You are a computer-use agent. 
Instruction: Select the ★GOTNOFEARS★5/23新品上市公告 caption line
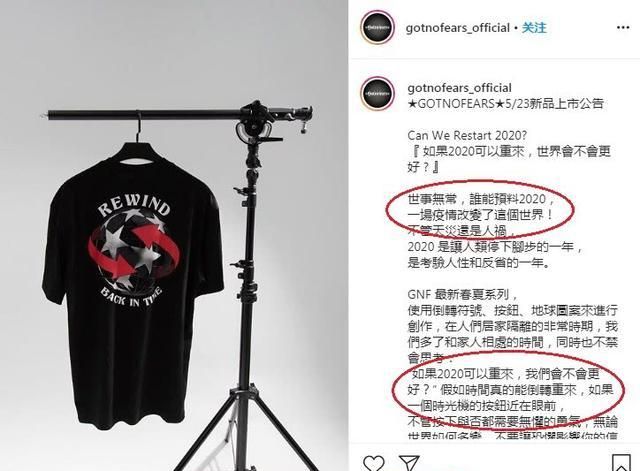coord(505,103)
